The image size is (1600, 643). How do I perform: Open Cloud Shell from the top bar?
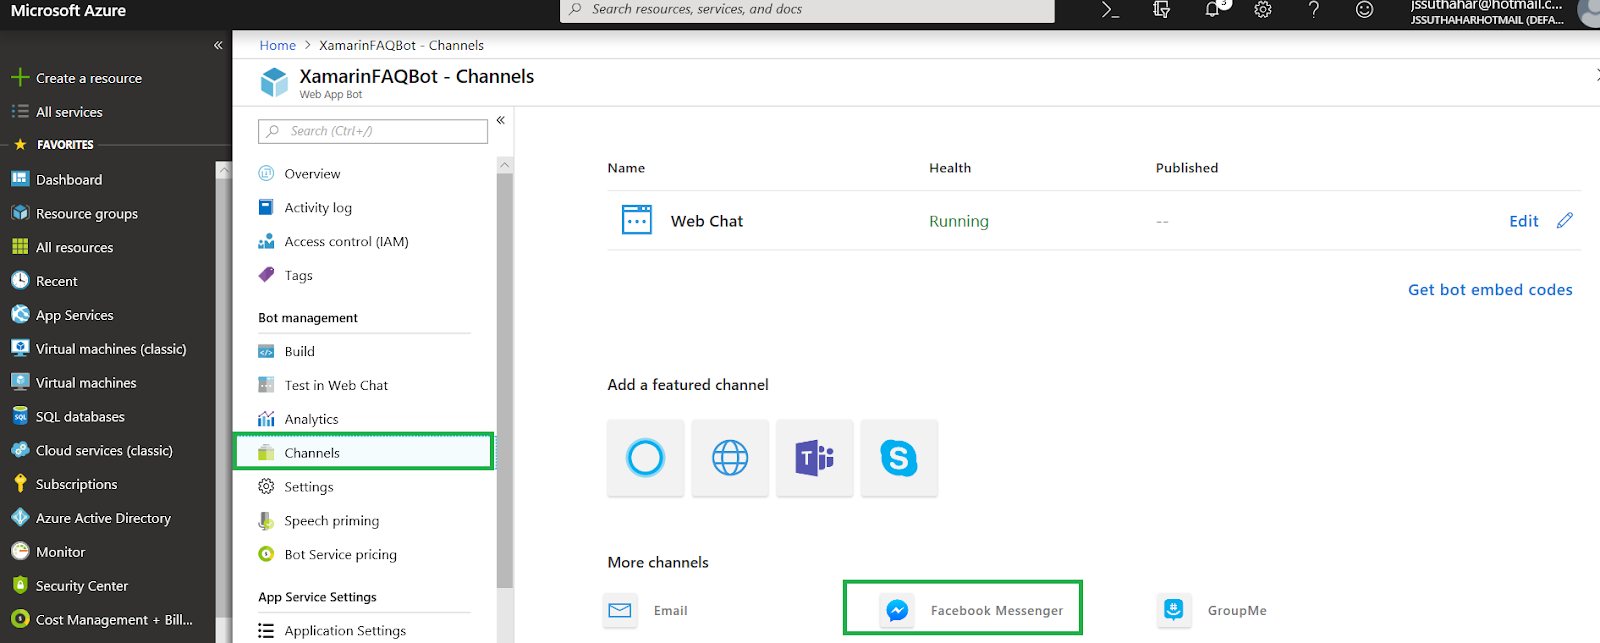(x=1110, y=10)
